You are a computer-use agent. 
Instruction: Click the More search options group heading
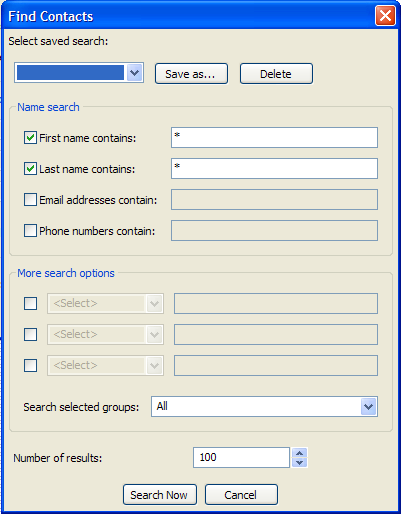(66, 273)
